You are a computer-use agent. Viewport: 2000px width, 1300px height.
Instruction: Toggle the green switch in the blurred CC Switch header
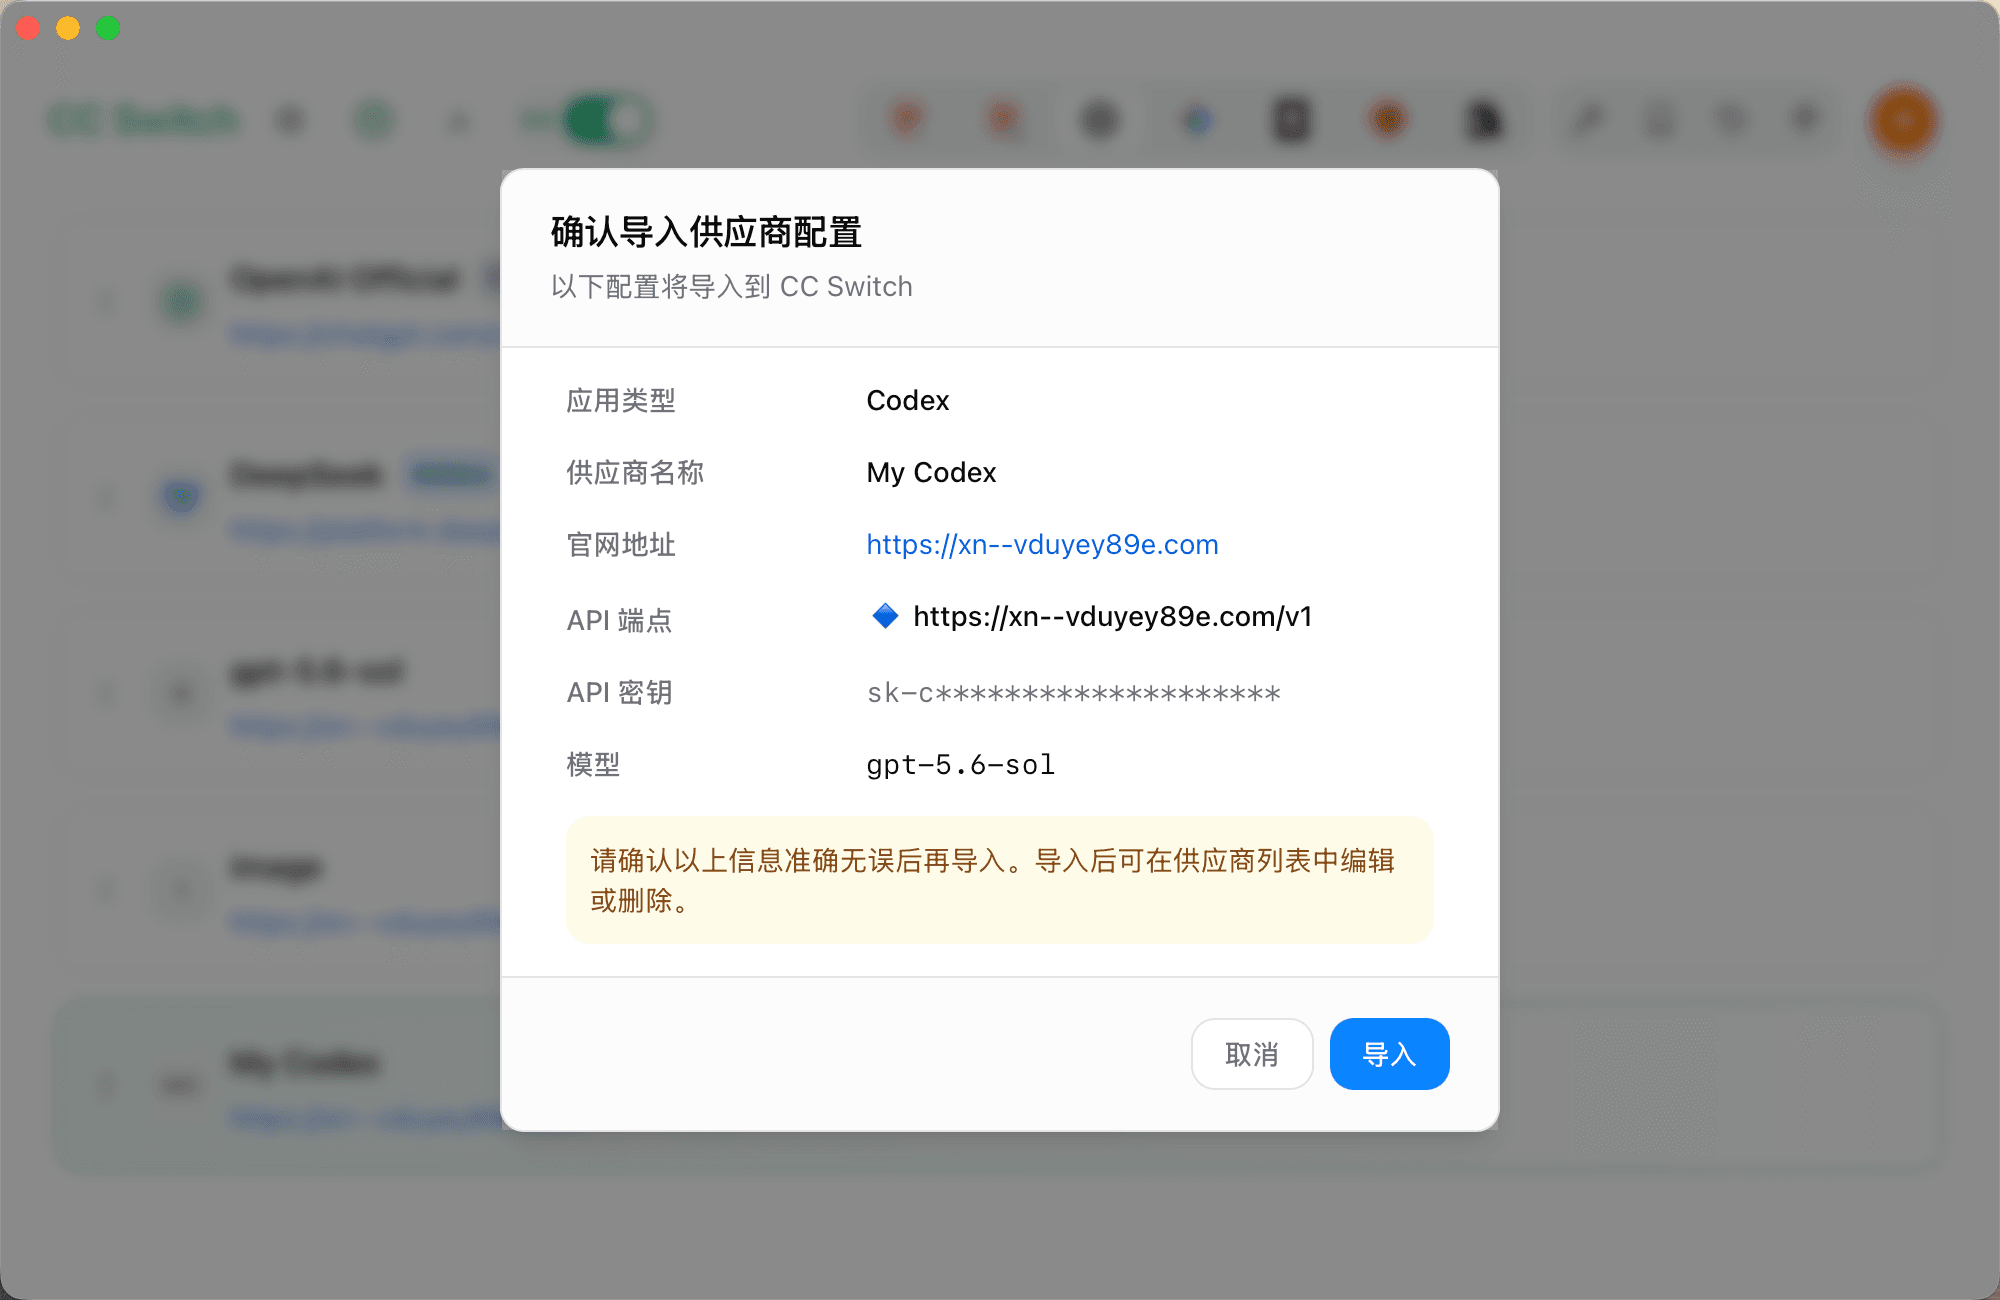(606, 121)
